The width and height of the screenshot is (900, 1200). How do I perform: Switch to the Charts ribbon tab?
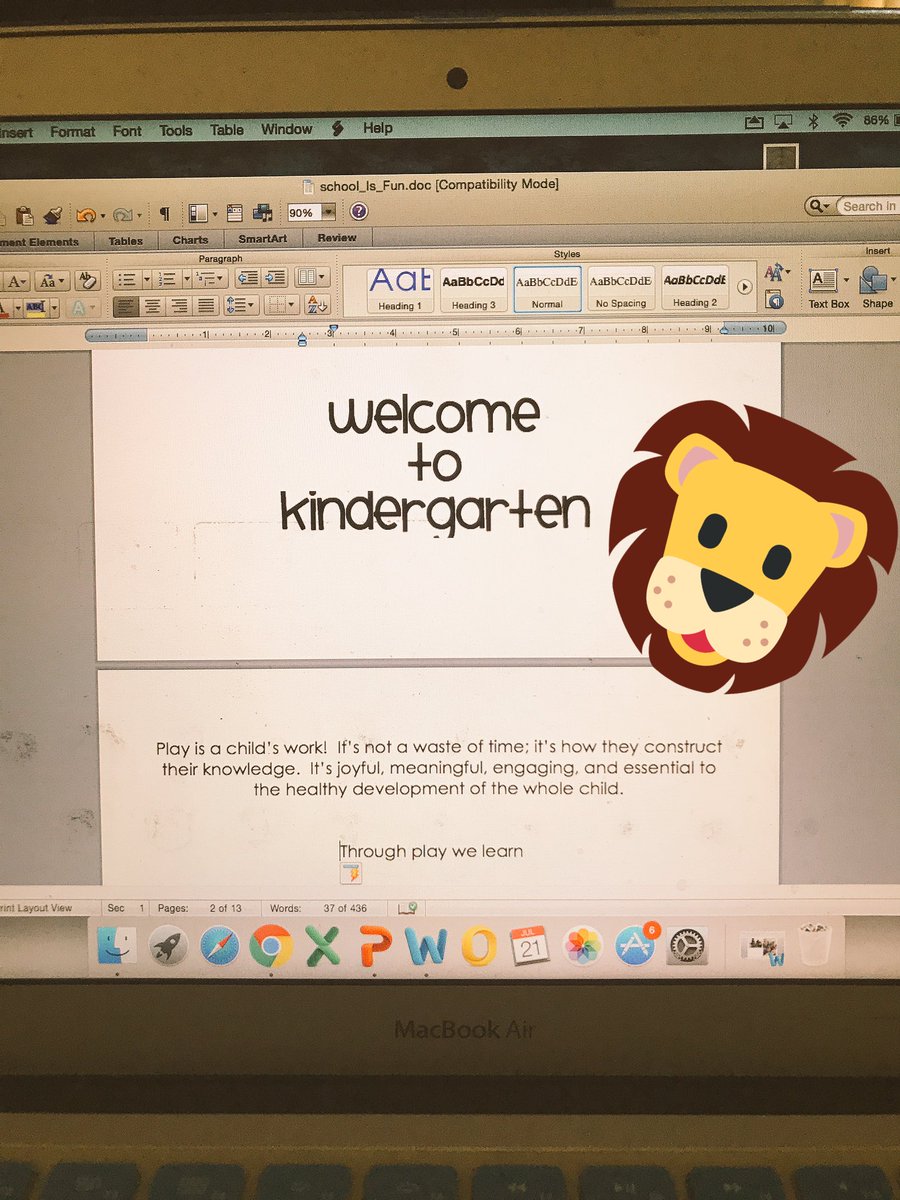point(190,240)
